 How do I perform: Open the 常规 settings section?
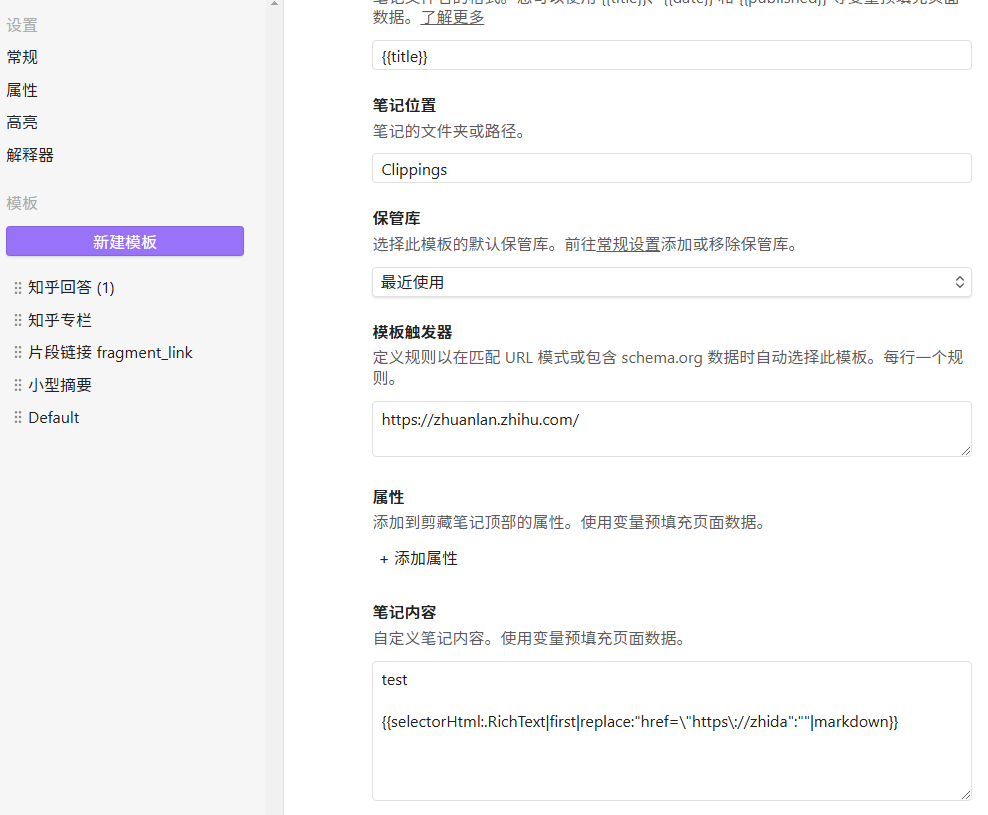click(x=22, y=57)
